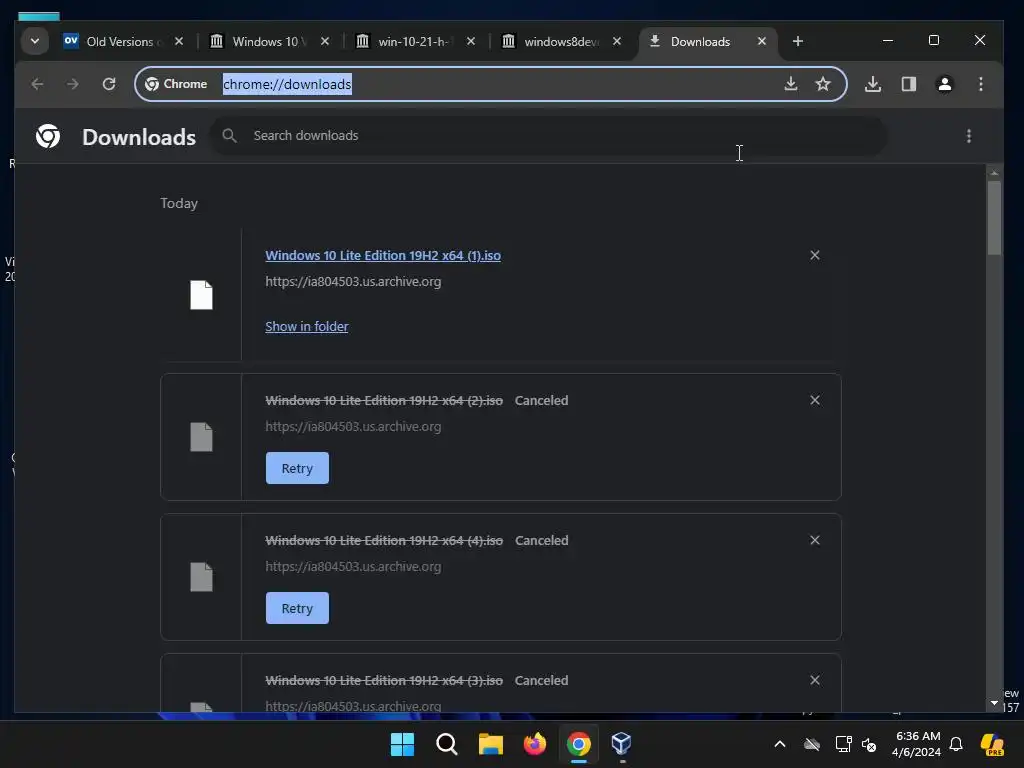Viewport: 1024px width, 768px height.
Task: Close the windows8dev tab
Action: [x=616, y=41]
